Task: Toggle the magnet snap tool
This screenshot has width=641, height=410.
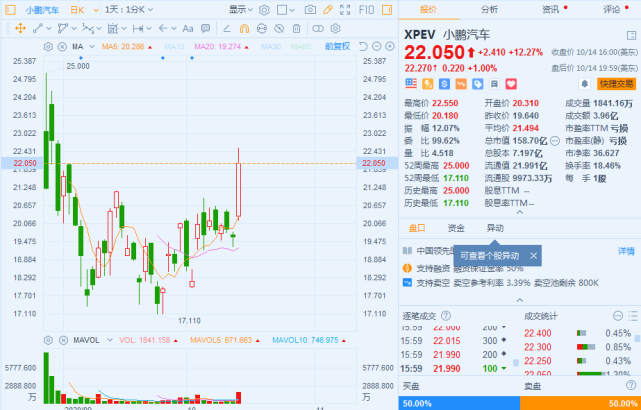Action: coord(244,28)
